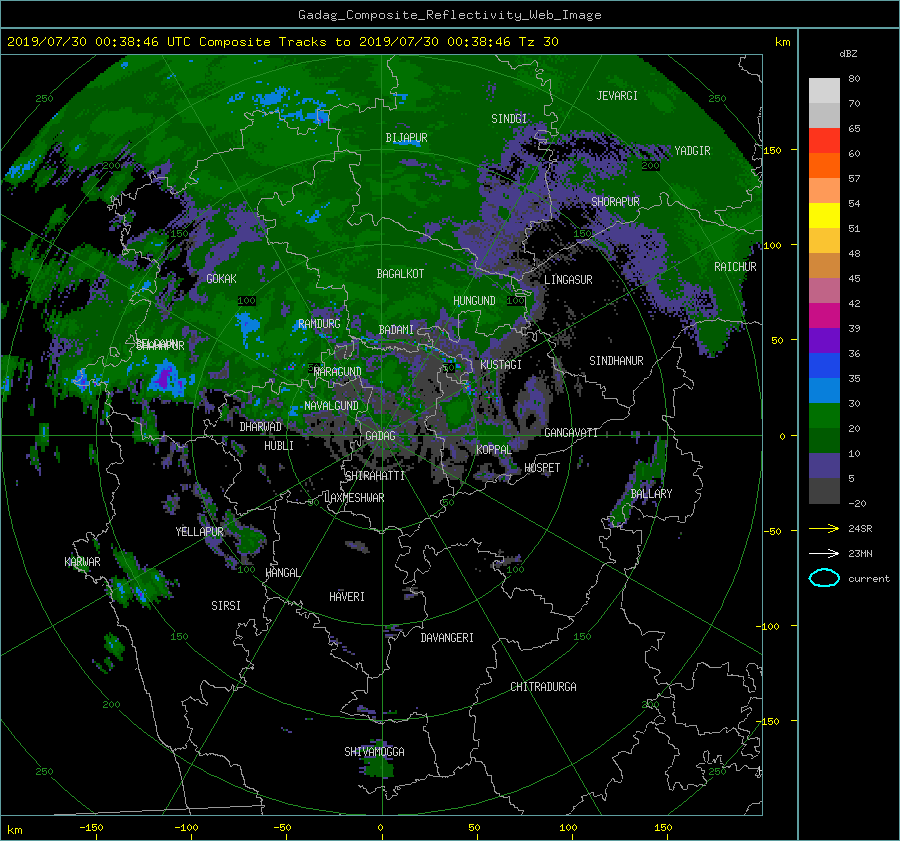Click the yellow 51 dBZ legend swatch
Screen dimensions: 900x841
pos(824,215)
